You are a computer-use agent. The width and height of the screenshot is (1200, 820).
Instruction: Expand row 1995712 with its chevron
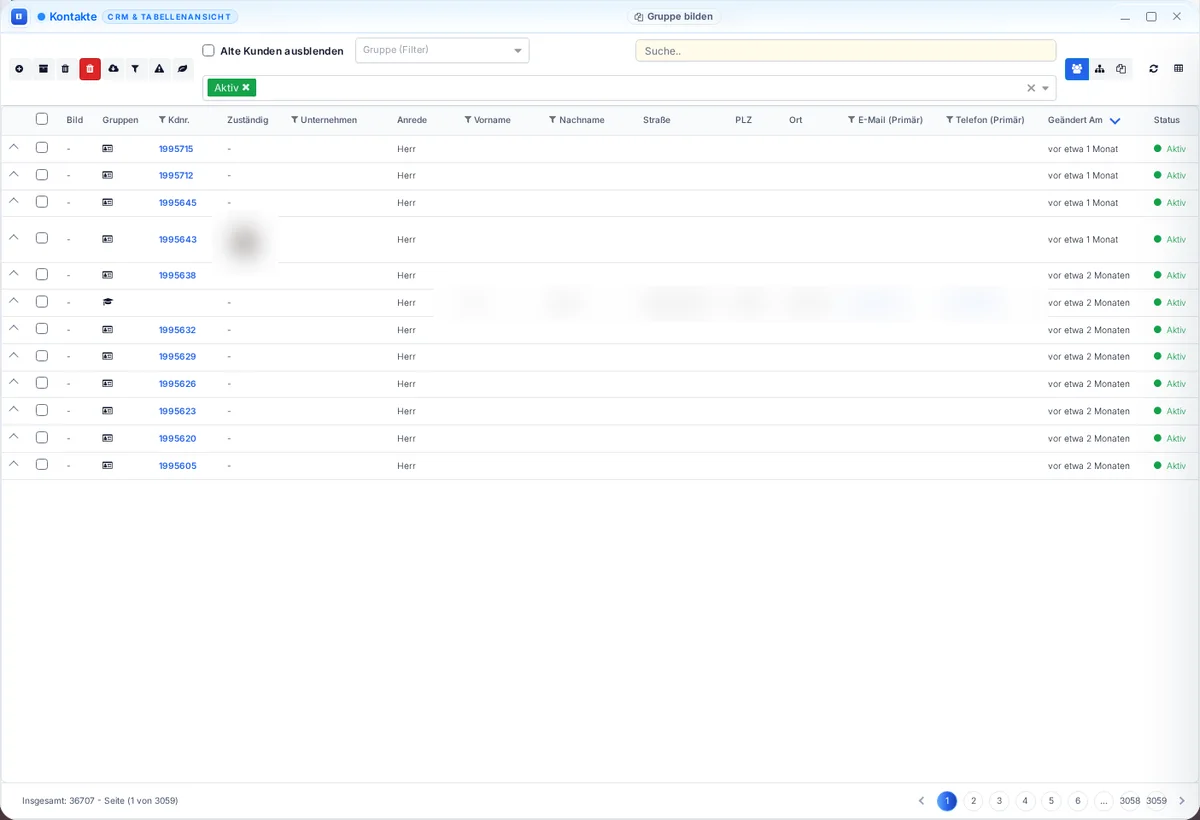tap(14, 174)
